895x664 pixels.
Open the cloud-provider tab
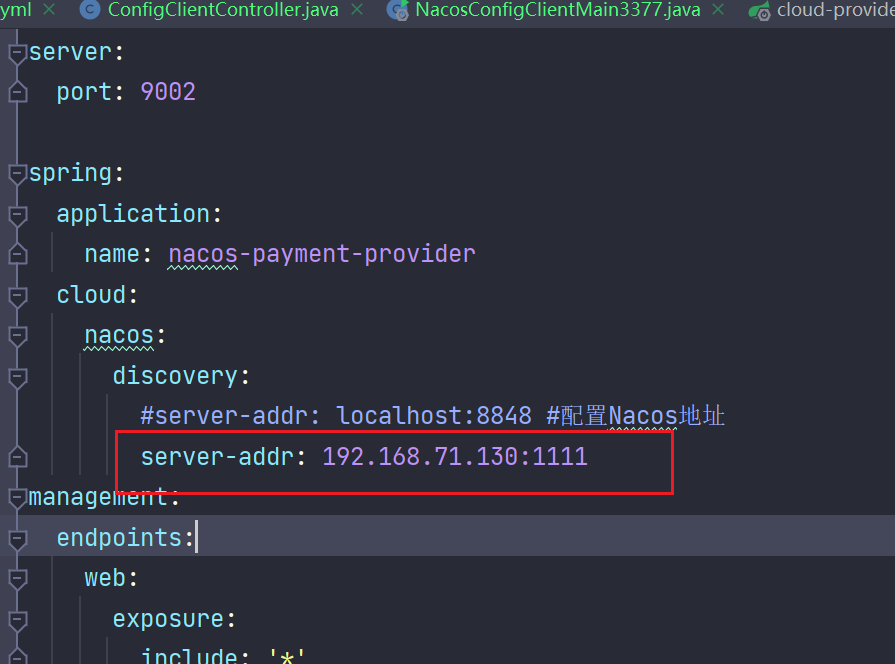pyautogui.click(x=836, y=10)
